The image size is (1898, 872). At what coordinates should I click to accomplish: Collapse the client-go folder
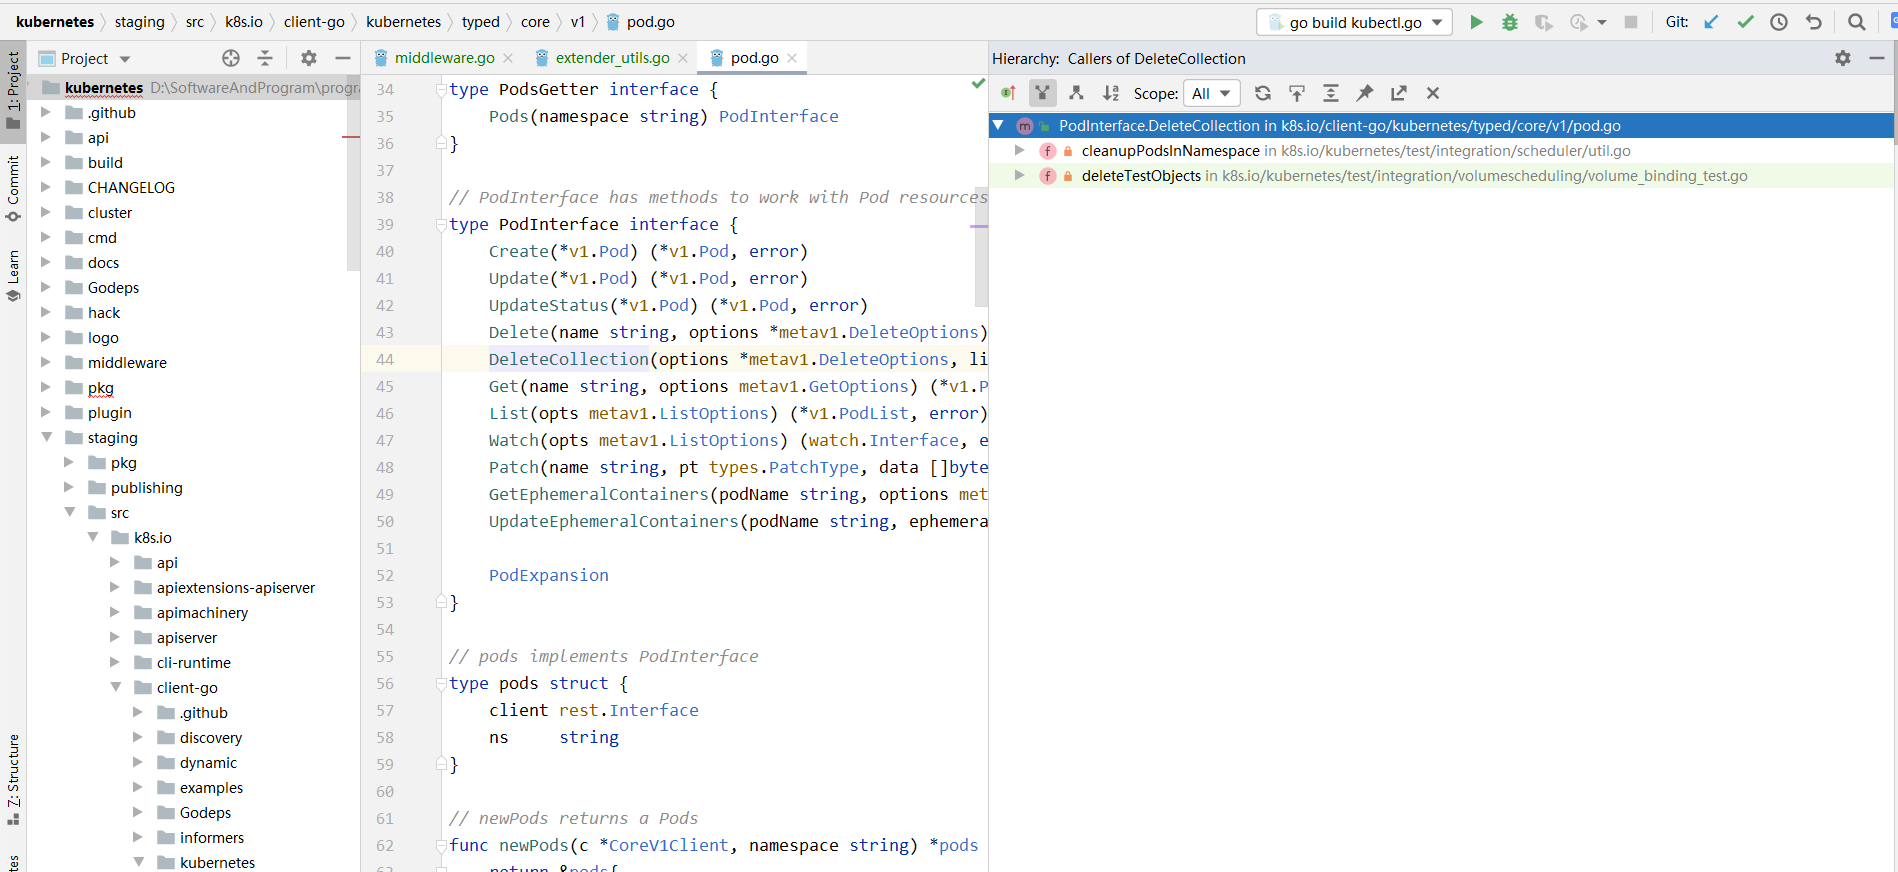(x=116, y=687)
